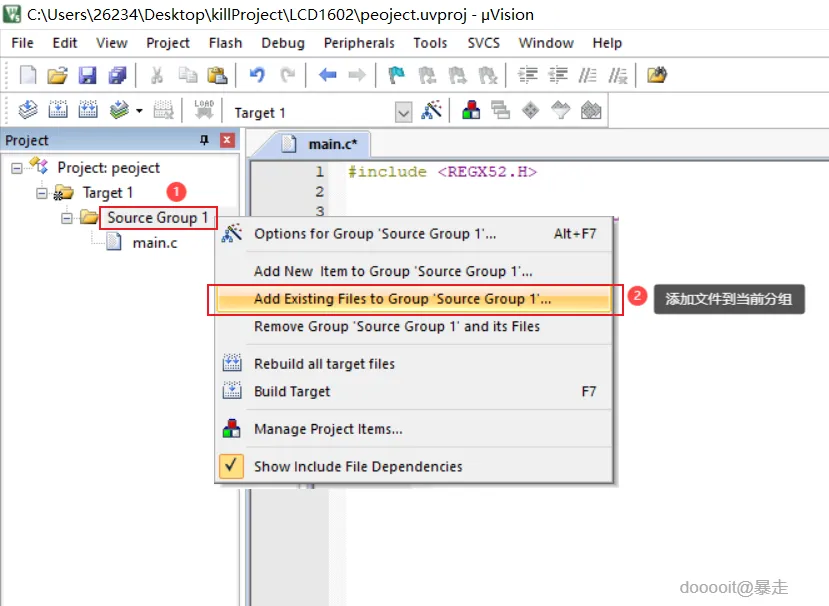Click the Open file folder icon
The image size is (829, 606).
[57, 76]
